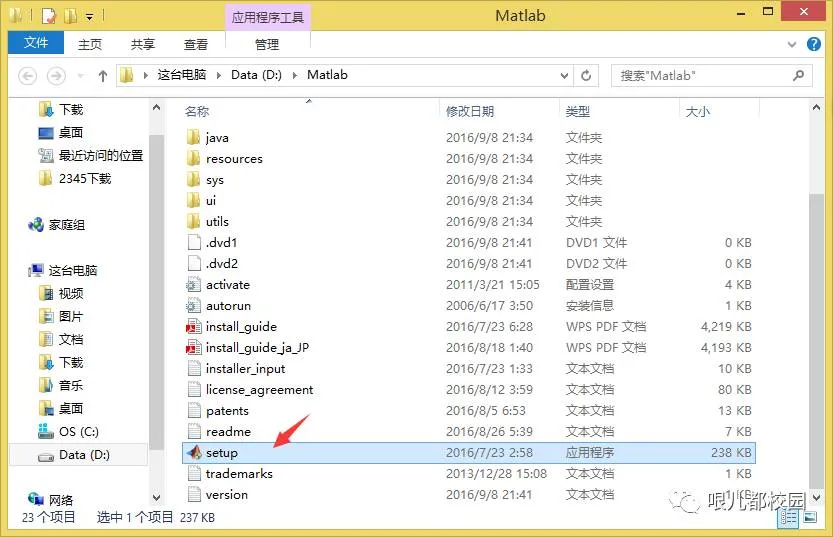Select the java folder icon
Image resolution: width=833 pixels, height=537 pixels.
coord(194,138)
